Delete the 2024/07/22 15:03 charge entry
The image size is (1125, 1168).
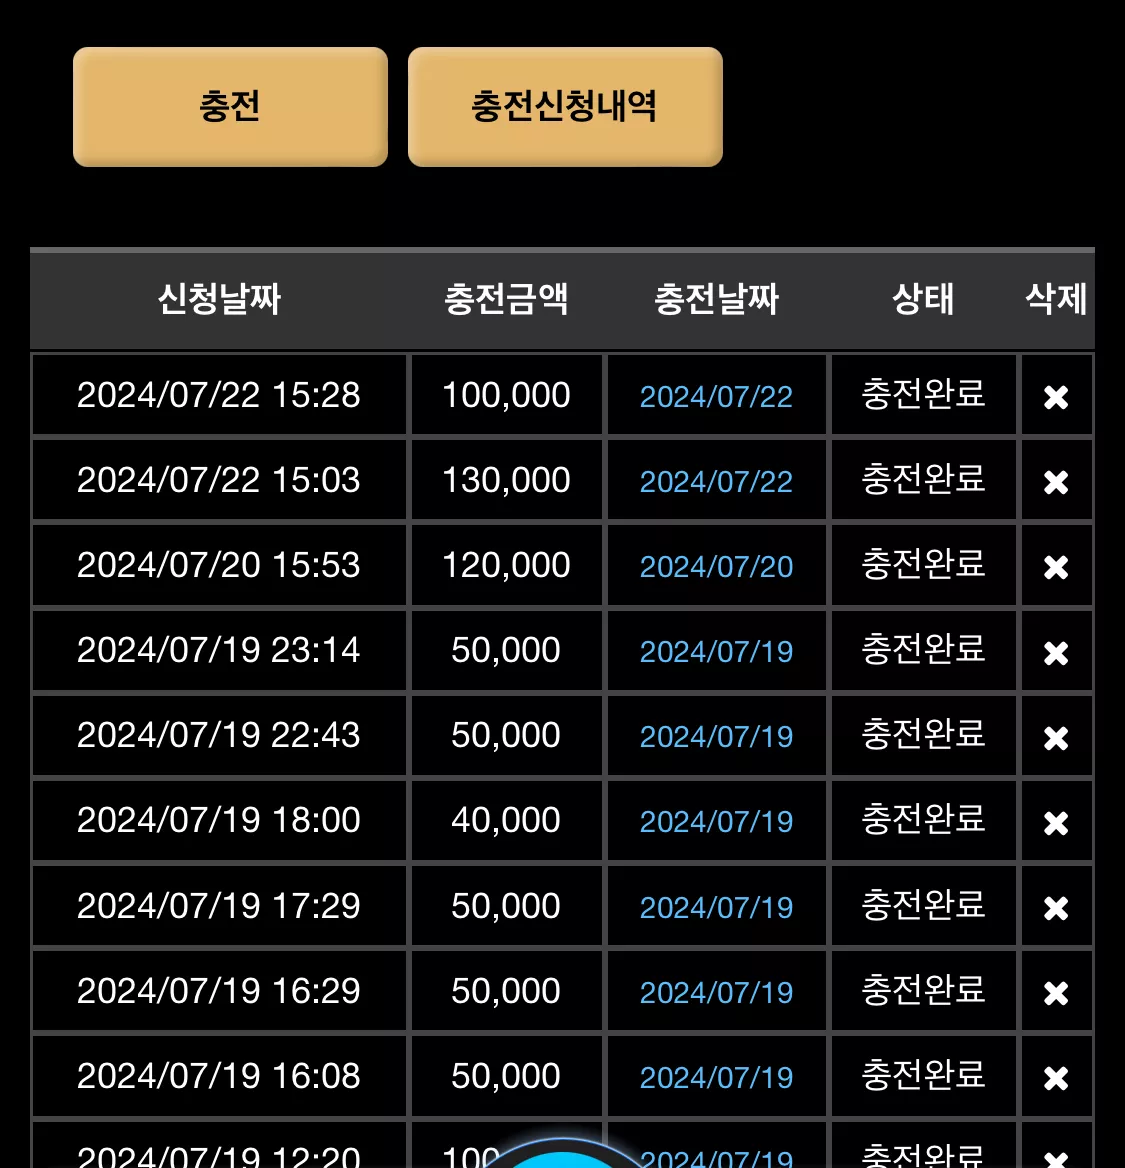tap(1056, 482)
